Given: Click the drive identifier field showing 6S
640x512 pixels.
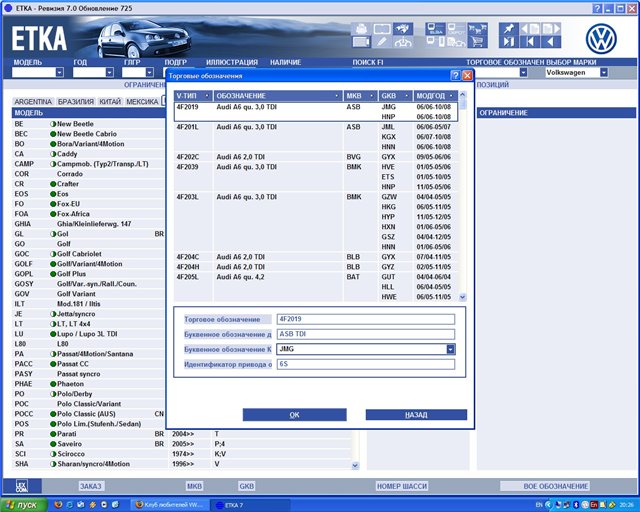Looking at the screenshot, I should (366, 364).
